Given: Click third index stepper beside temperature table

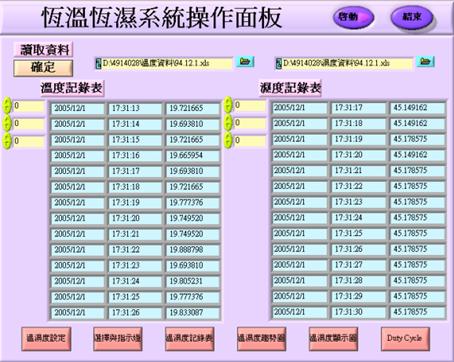Looking at the screenshot, I should click(7, 142).
